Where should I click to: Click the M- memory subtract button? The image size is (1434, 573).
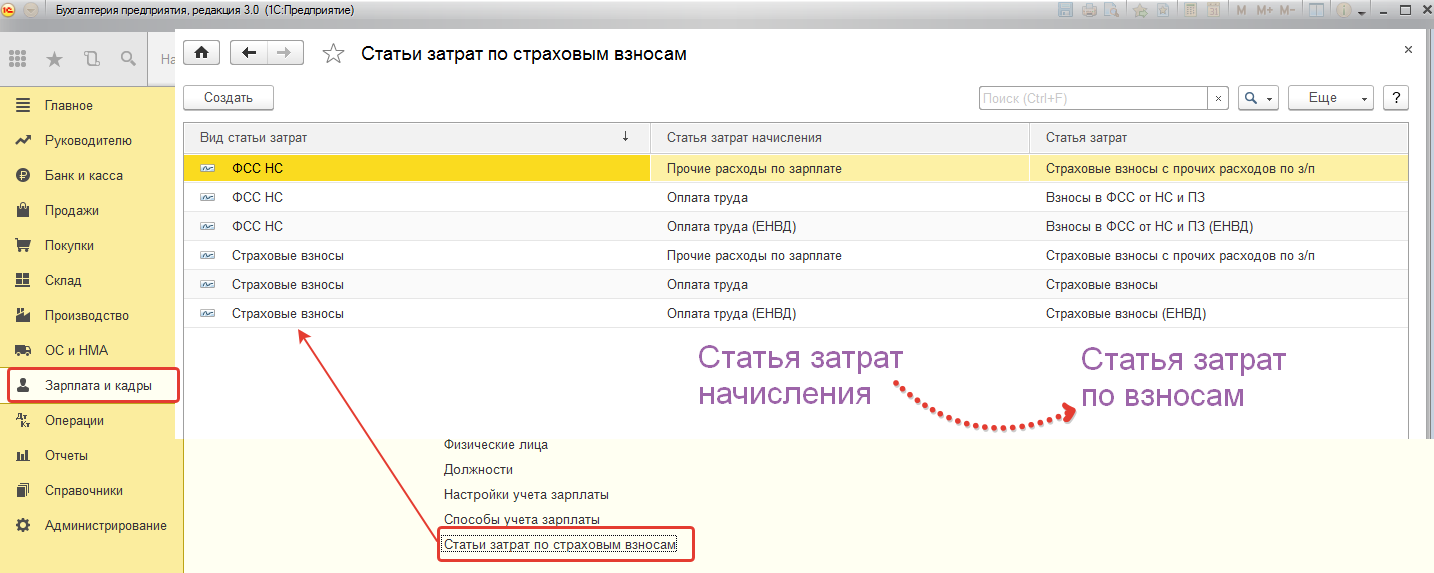click(1287, 10)
